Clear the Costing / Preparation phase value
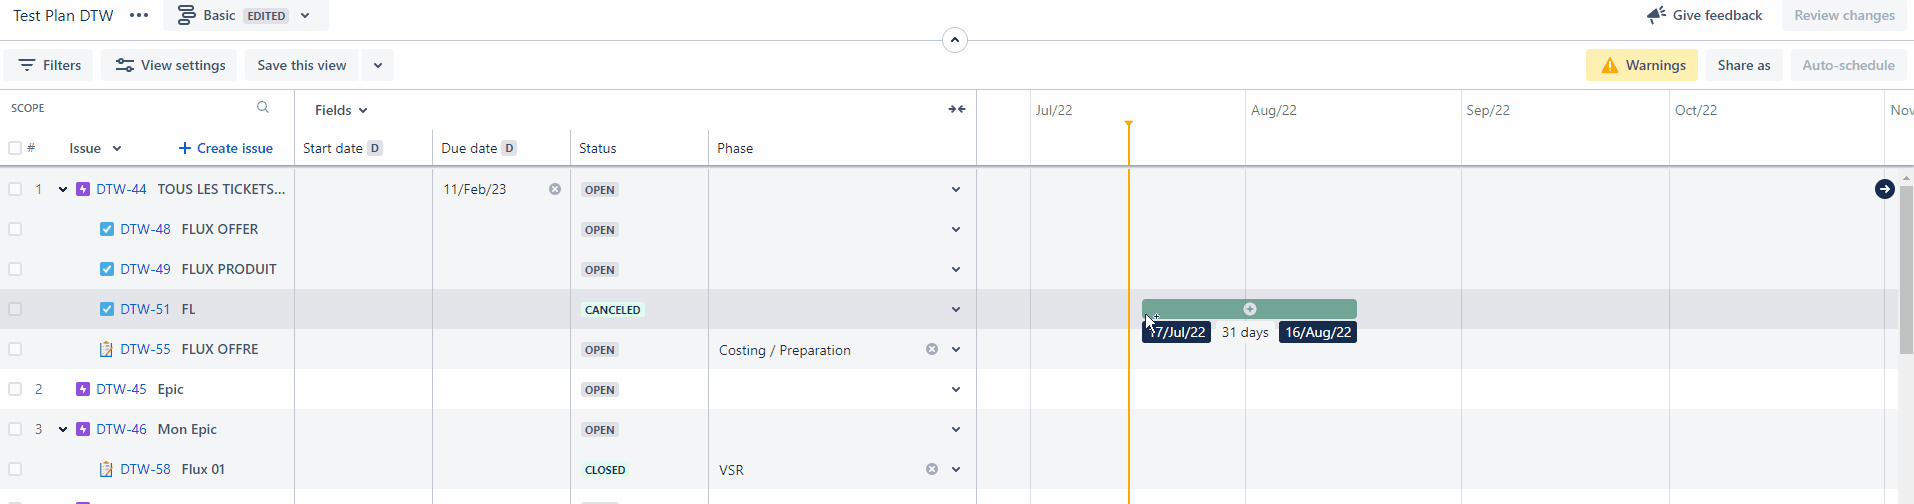Image resolution: width=1914 pixels, height=504 pixels. 932,349
